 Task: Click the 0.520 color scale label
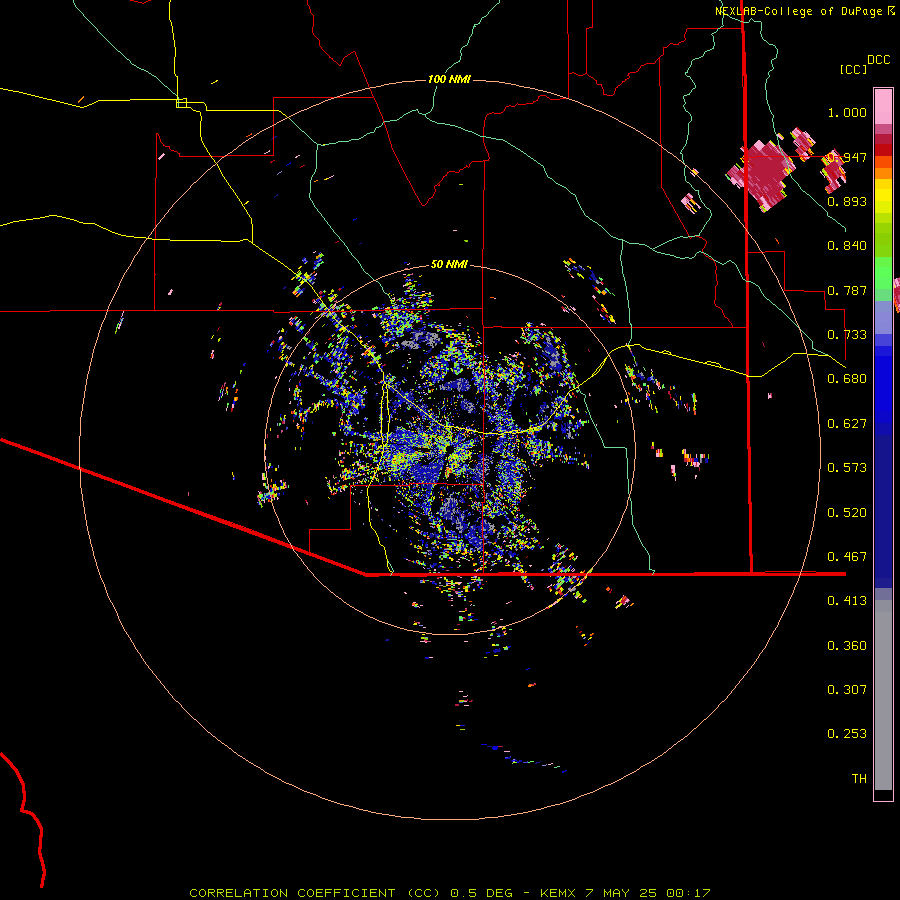pos(847,513)
